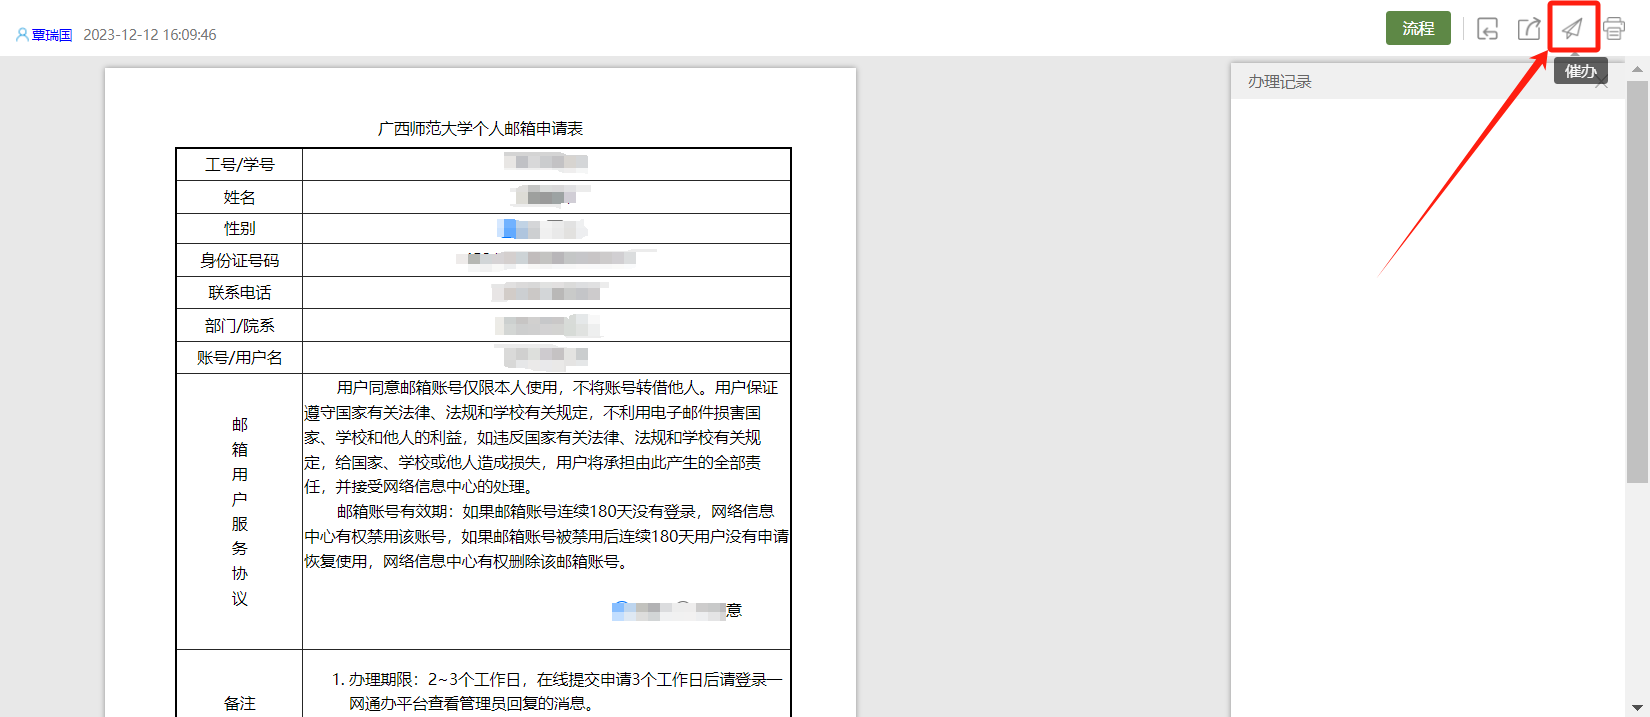The height and width of the screenshot is (717, 1650).
Task: Click the blurred value in the 姓名 row
Action: [x=548, y=196]
